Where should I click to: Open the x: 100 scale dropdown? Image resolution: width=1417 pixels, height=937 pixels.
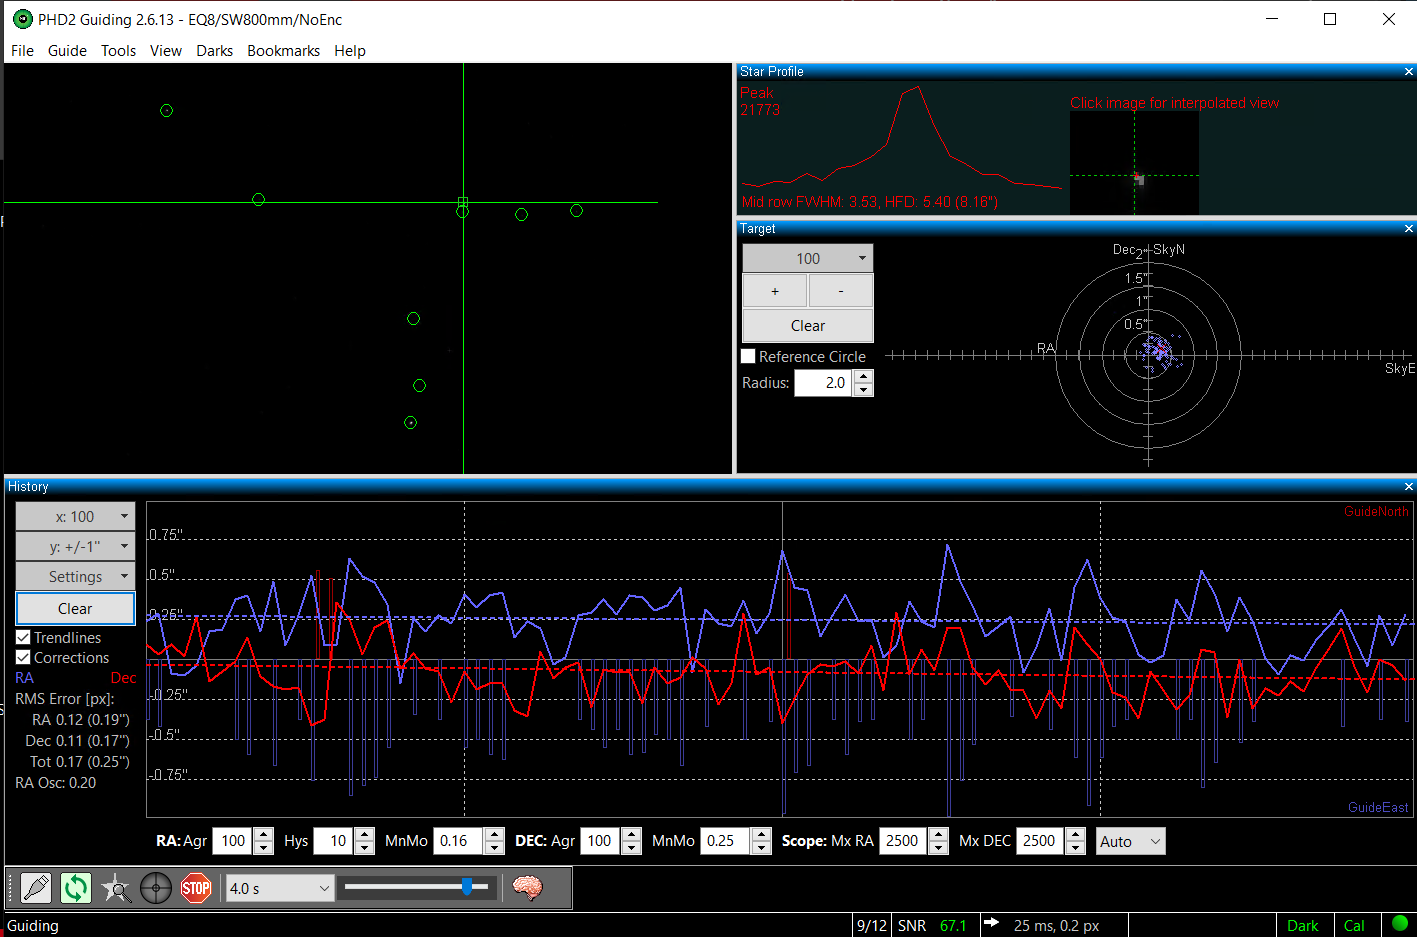coord(75,517)
